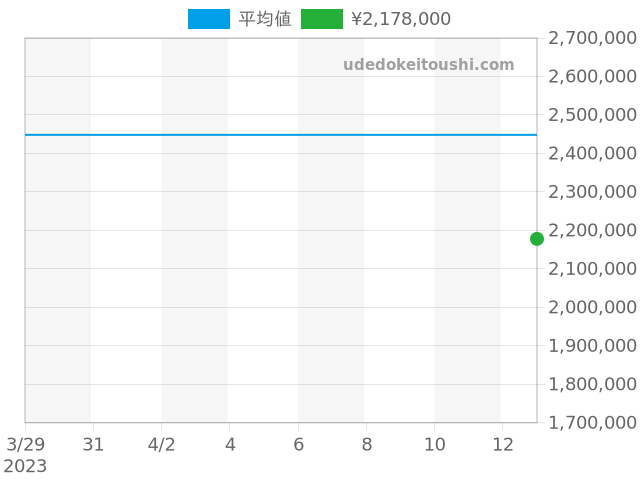Click the blue 平均値 legend color box

pyautogui.click(x=208, y=19)
